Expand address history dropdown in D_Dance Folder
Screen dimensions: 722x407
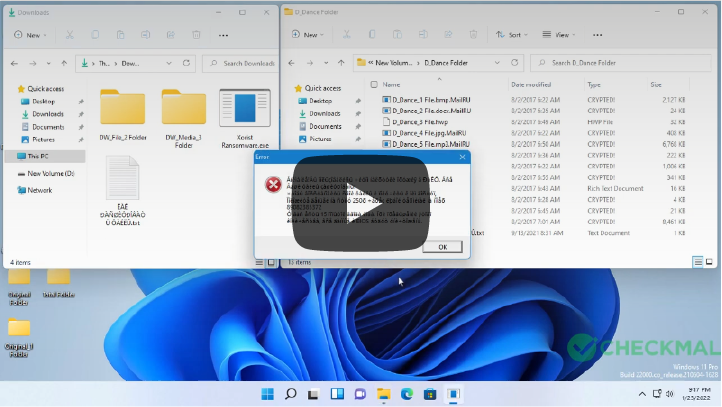[x=497, y=63]
